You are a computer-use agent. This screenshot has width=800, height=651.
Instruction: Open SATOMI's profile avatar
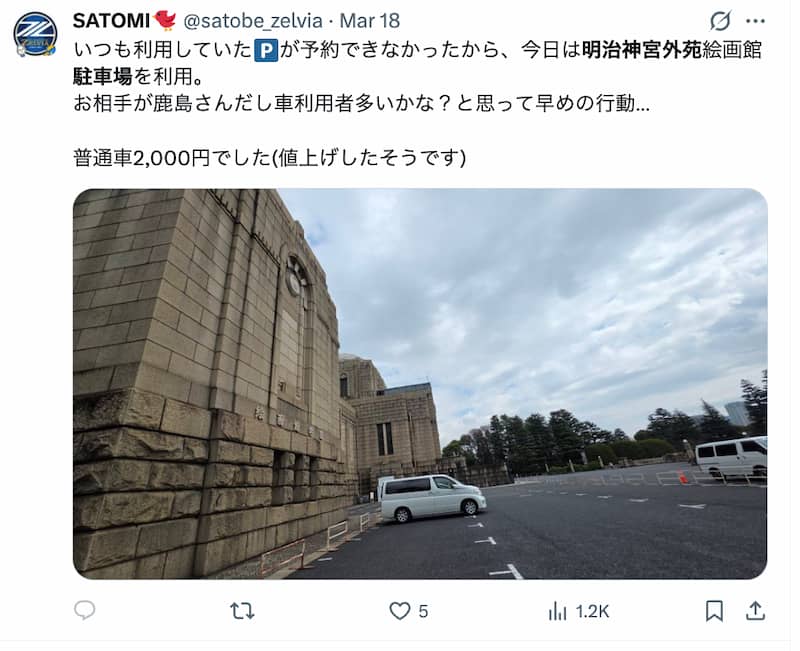[35, 34]
